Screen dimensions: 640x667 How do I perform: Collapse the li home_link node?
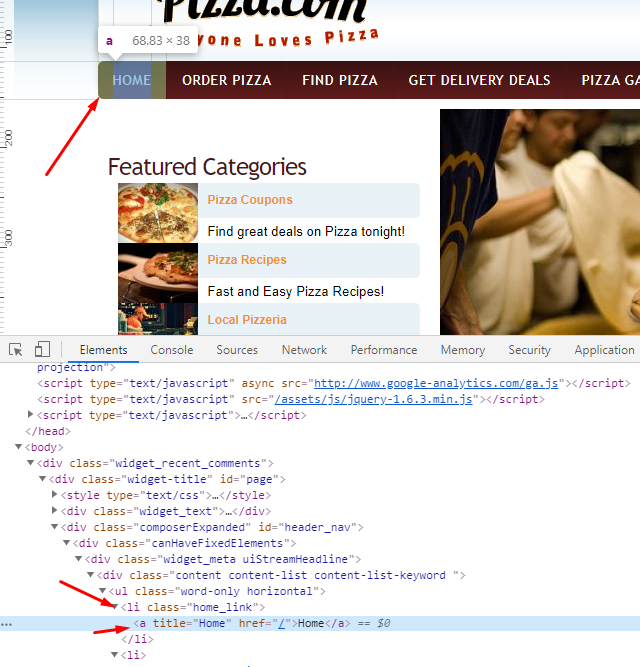(115, 607)
